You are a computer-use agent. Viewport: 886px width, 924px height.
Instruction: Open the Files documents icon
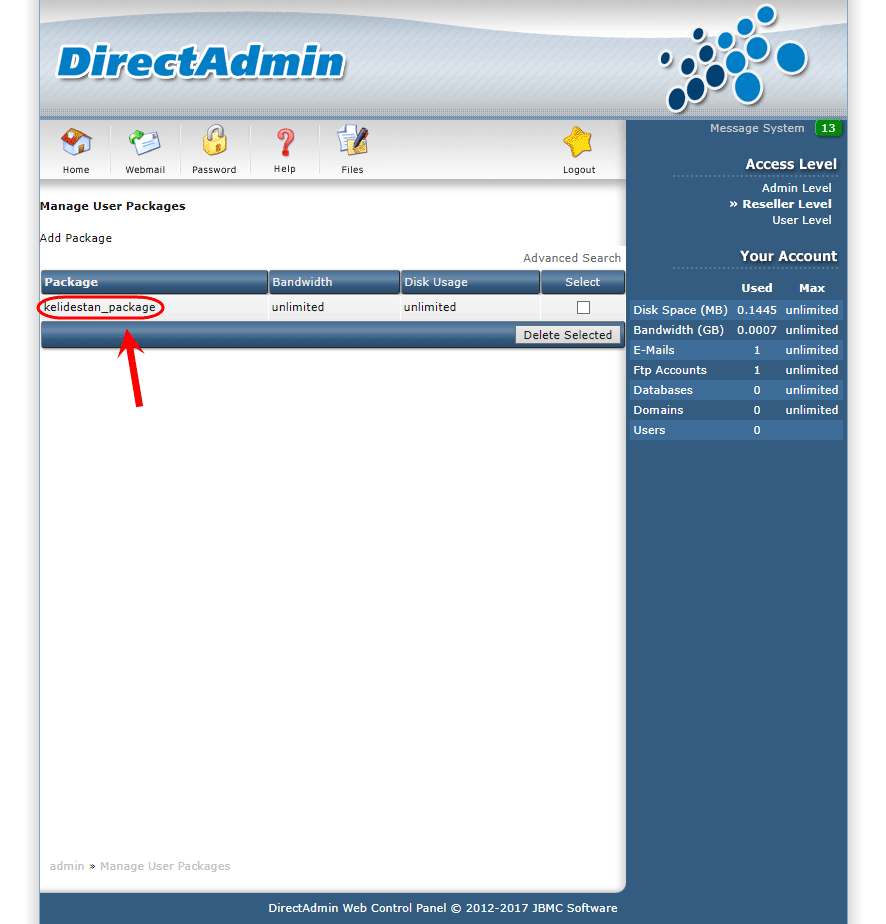click(x=352, y=140)
